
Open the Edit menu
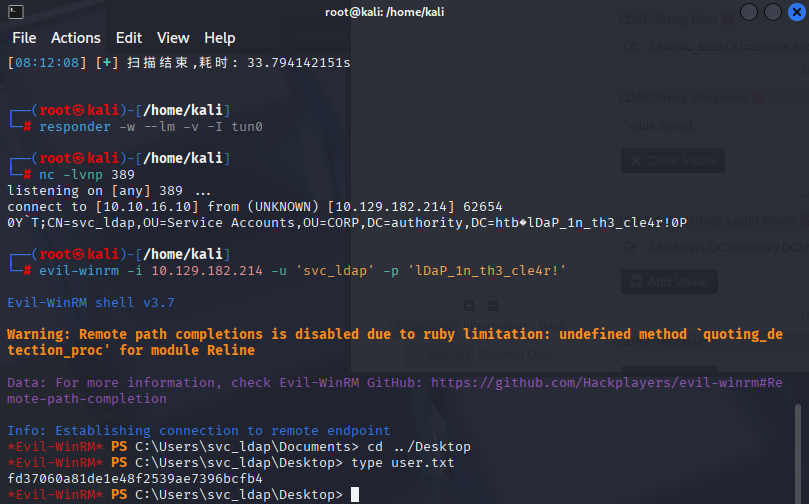(129, 38)
